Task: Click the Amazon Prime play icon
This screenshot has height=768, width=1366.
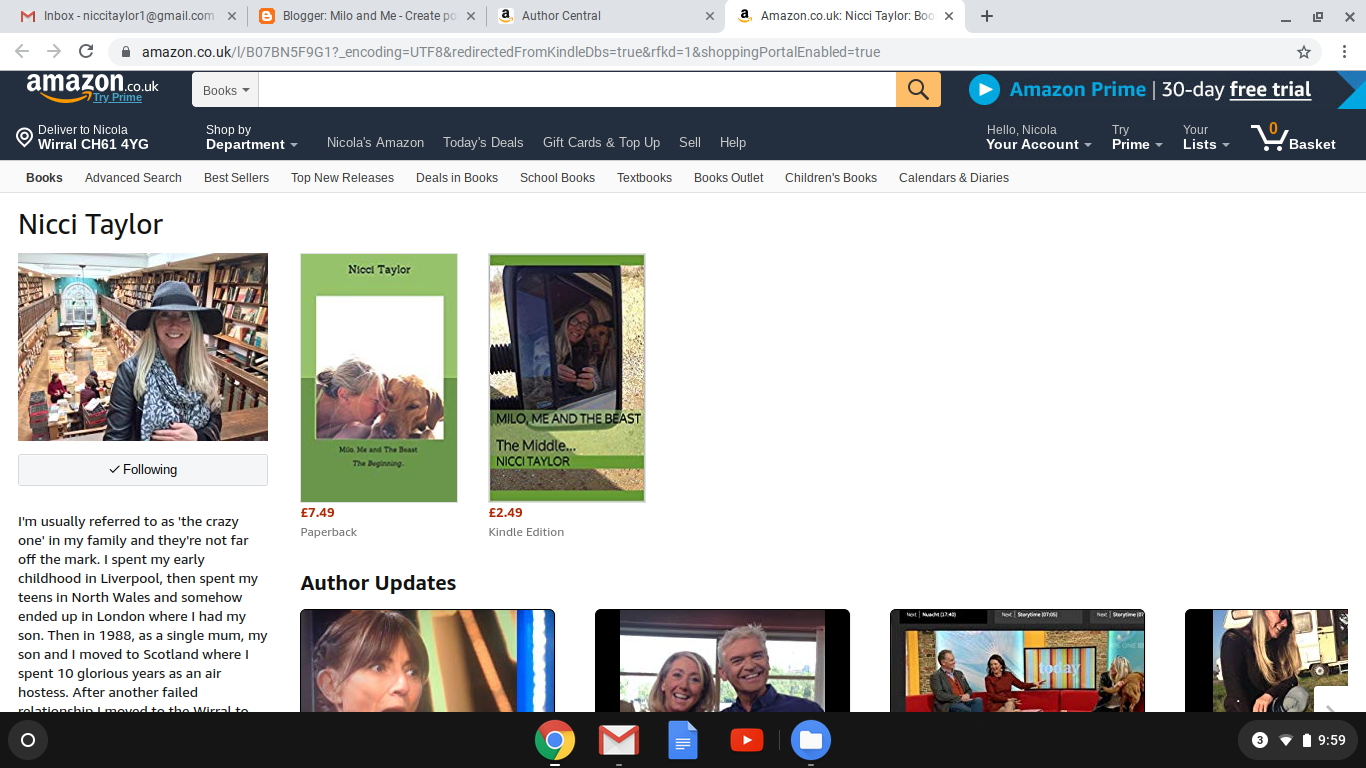Action: tap(984, 90)
